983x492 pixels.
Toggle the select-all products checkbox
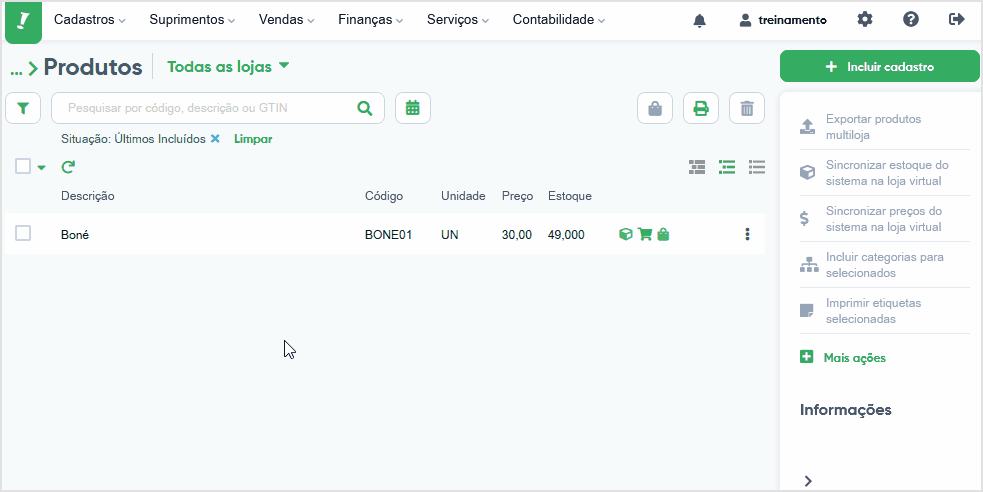coord(23,166)
